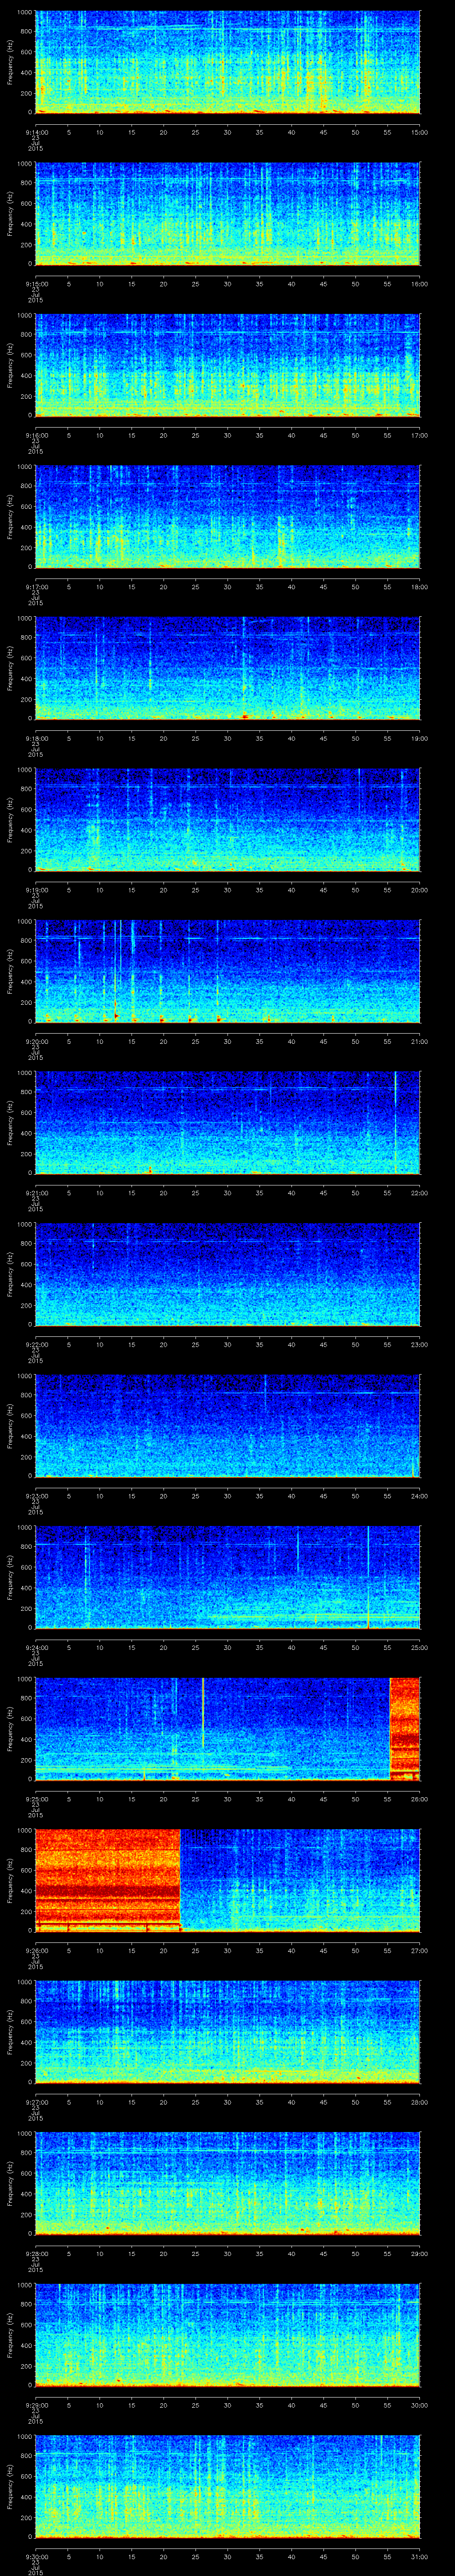Select the 26:00 end time label
The width and height of the screenshot is (455, 2576).
pos(420,1799)
